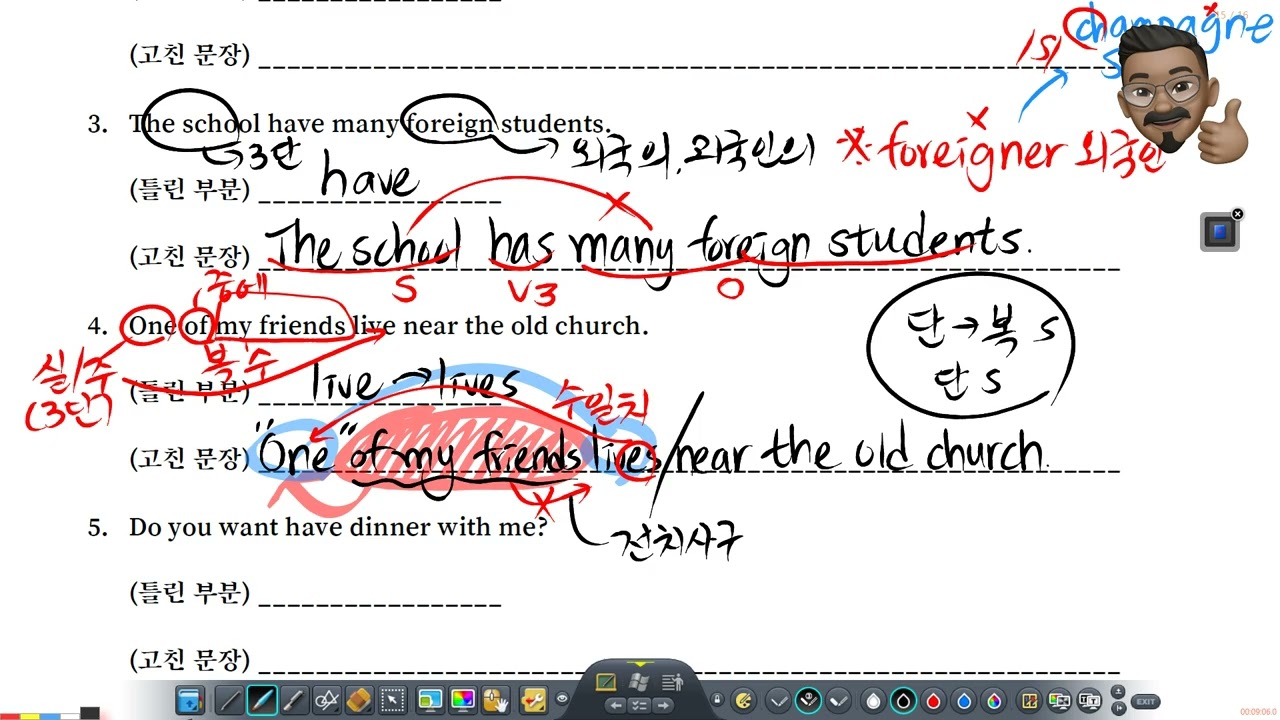Pick the black ink color drop
Image resolution: width=1280 pixels, height=720 pixels.
(x=903, y=701)
